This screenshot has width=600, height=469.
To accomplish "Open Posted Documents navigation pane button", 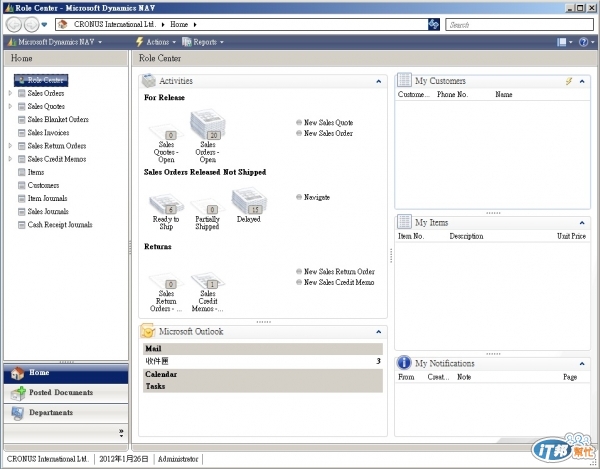I will [66, 393].
